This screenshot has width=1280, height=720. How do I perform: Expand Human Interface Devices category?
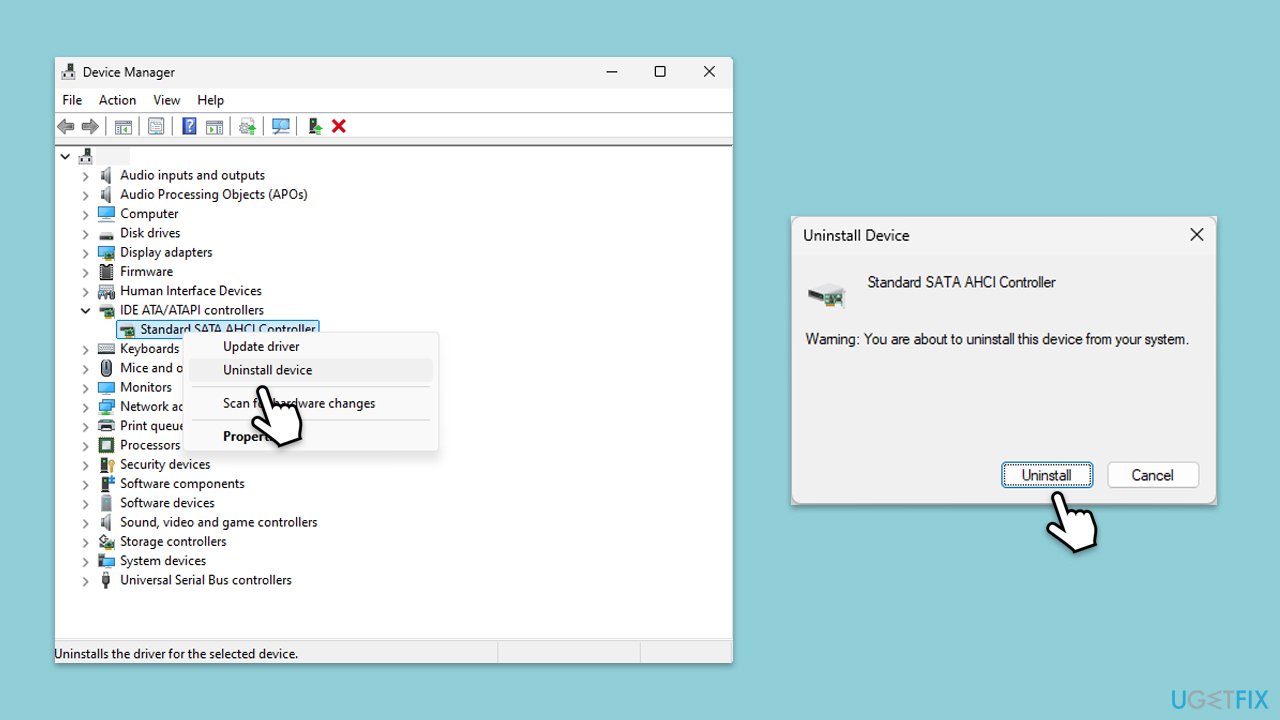[86, 291]
